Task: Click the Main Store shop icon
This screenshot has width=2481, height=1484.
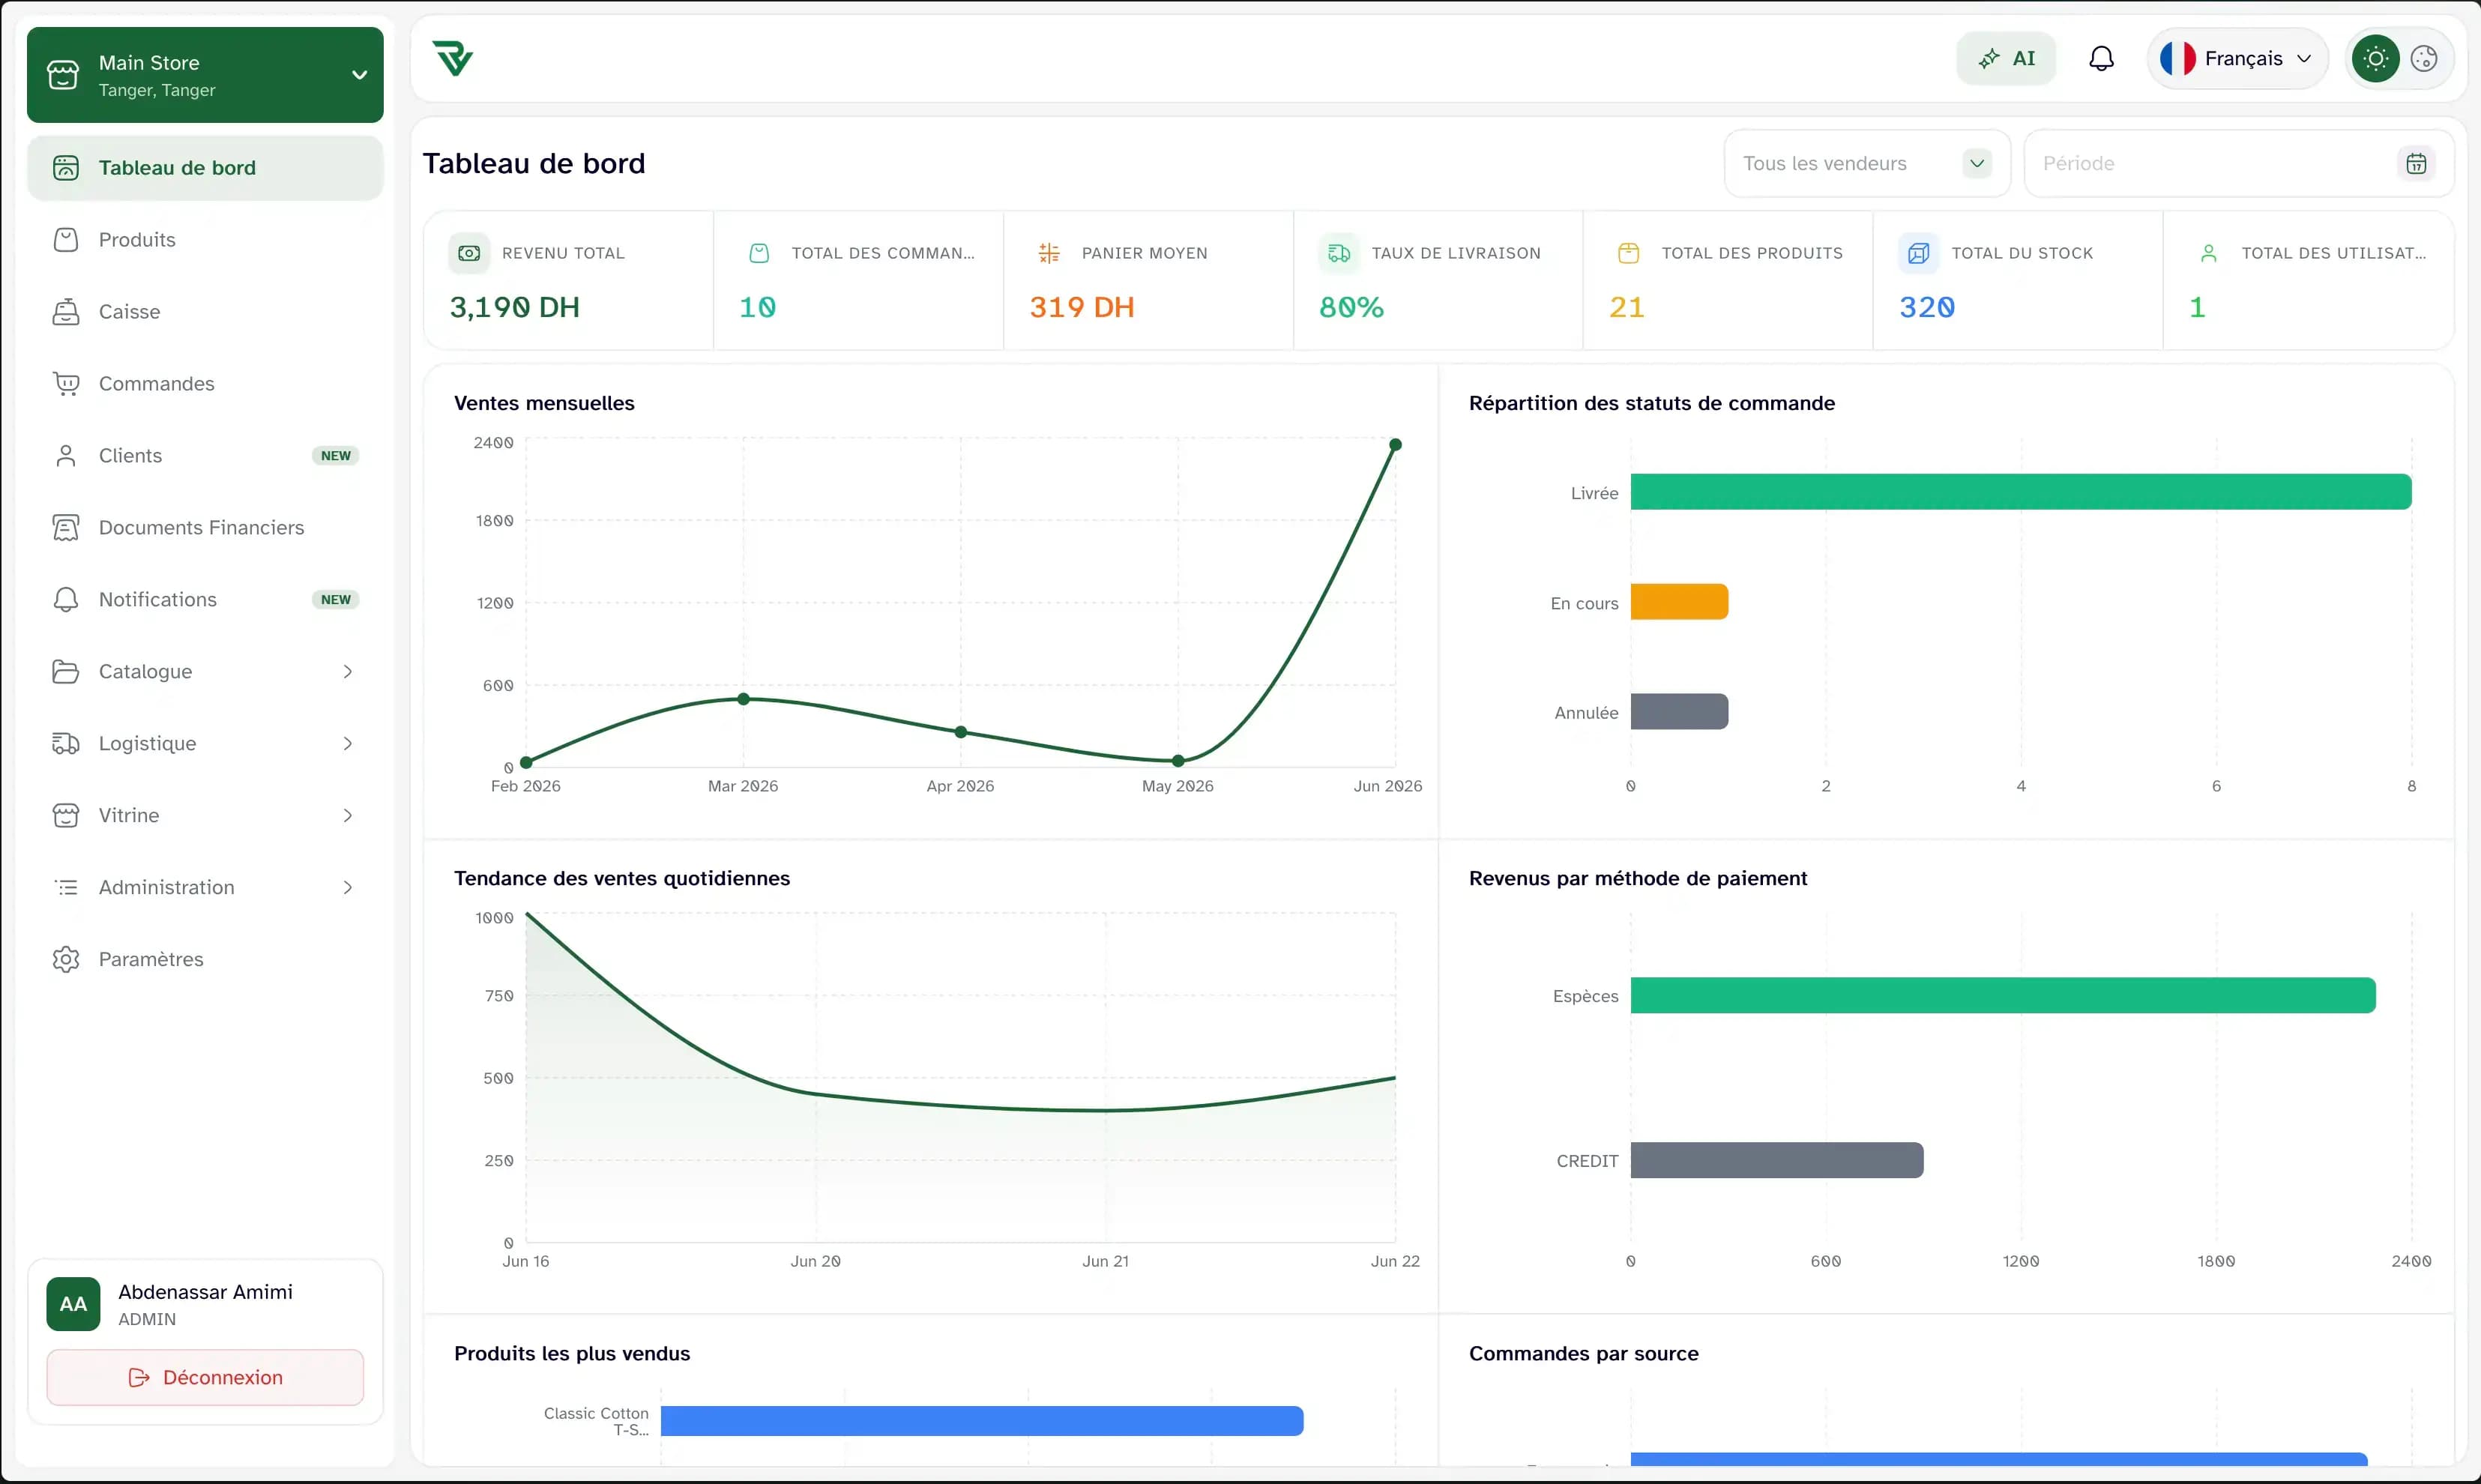Action: coord(63,75)
